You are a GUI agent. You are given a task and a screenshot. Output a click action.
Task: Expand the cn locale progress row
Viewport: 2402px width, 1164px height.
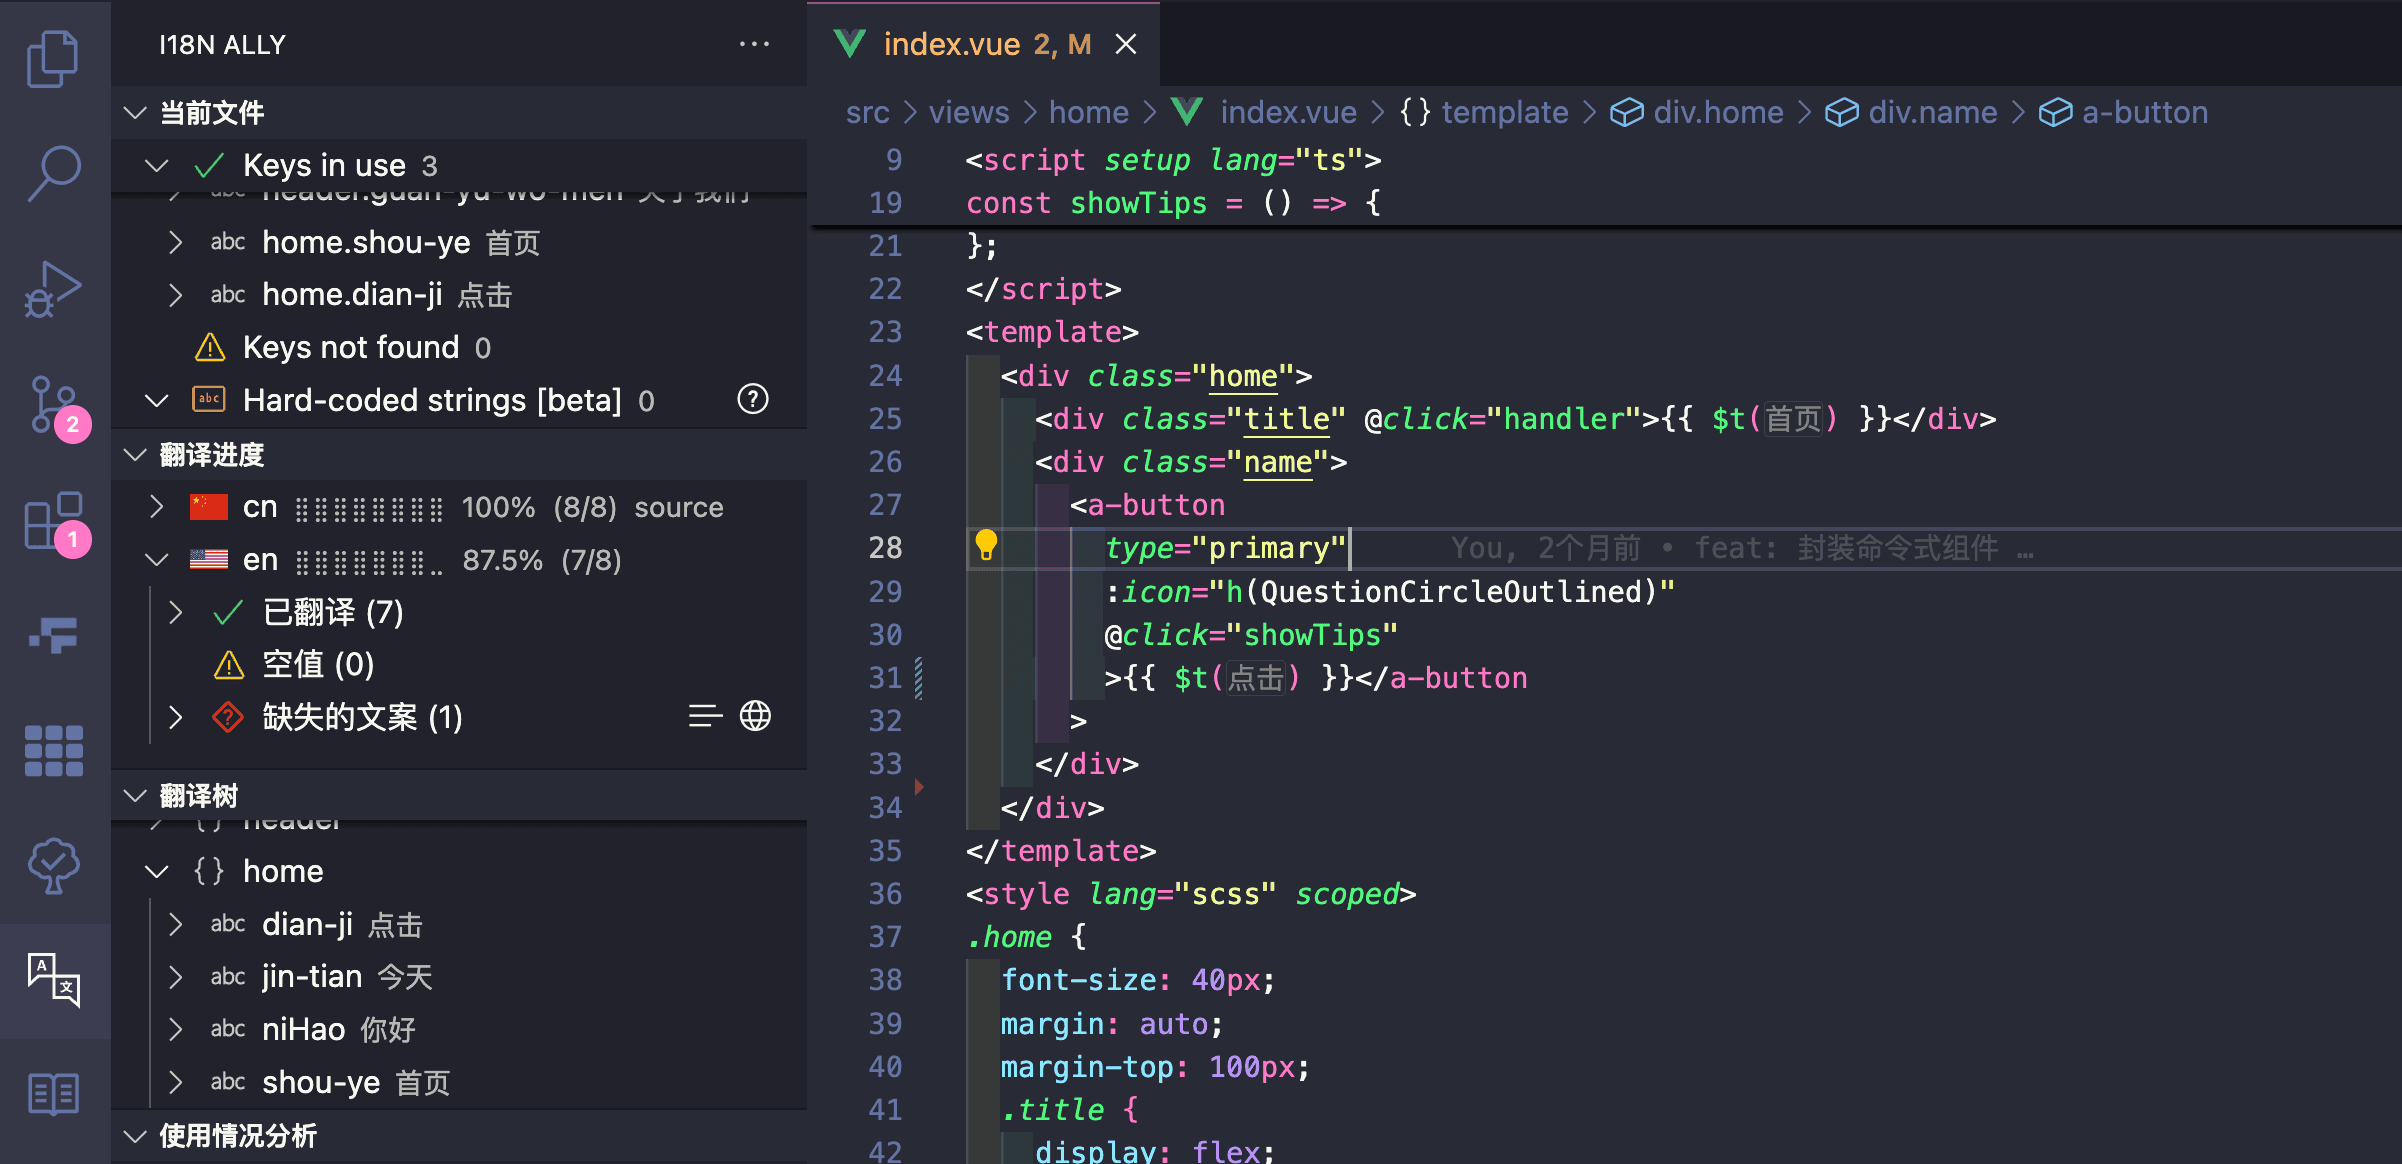click(x=157, y=507)
